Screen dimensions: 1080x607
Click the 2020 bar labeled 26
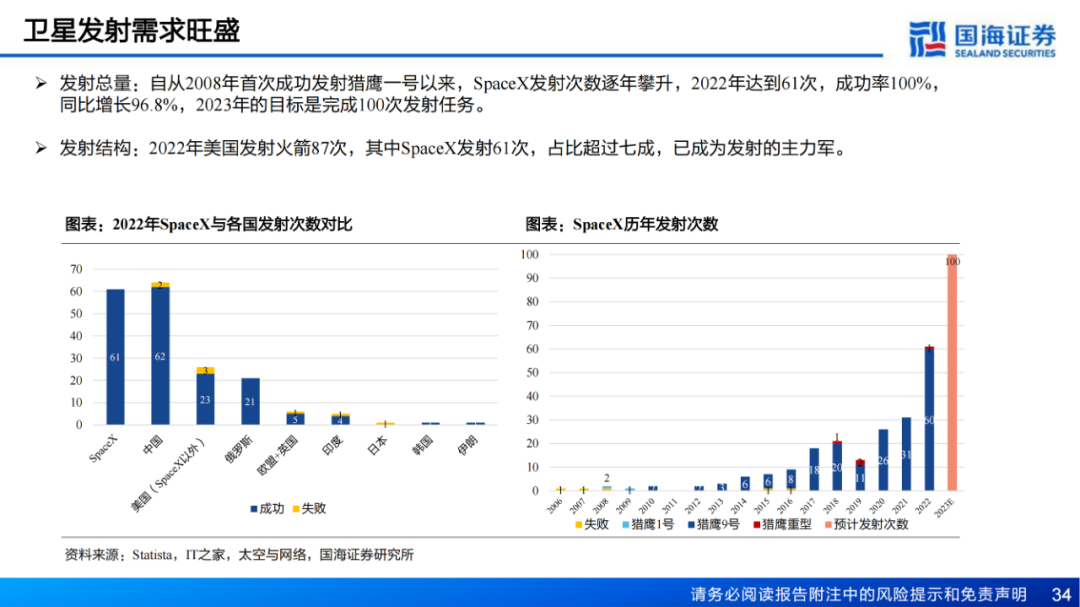click(883, 460)
